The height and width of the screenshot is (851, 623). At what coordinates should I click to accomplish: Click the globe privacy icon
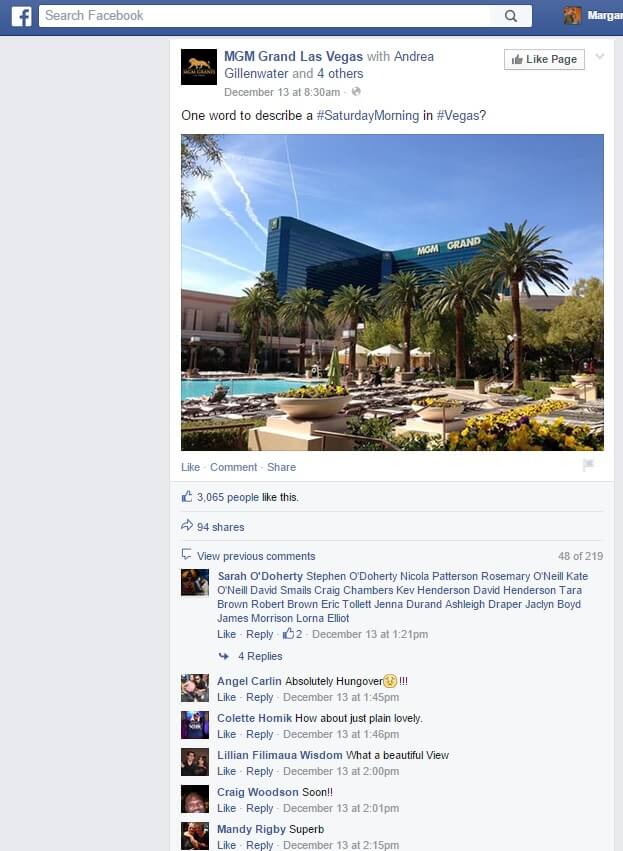(x=356, y=91)
